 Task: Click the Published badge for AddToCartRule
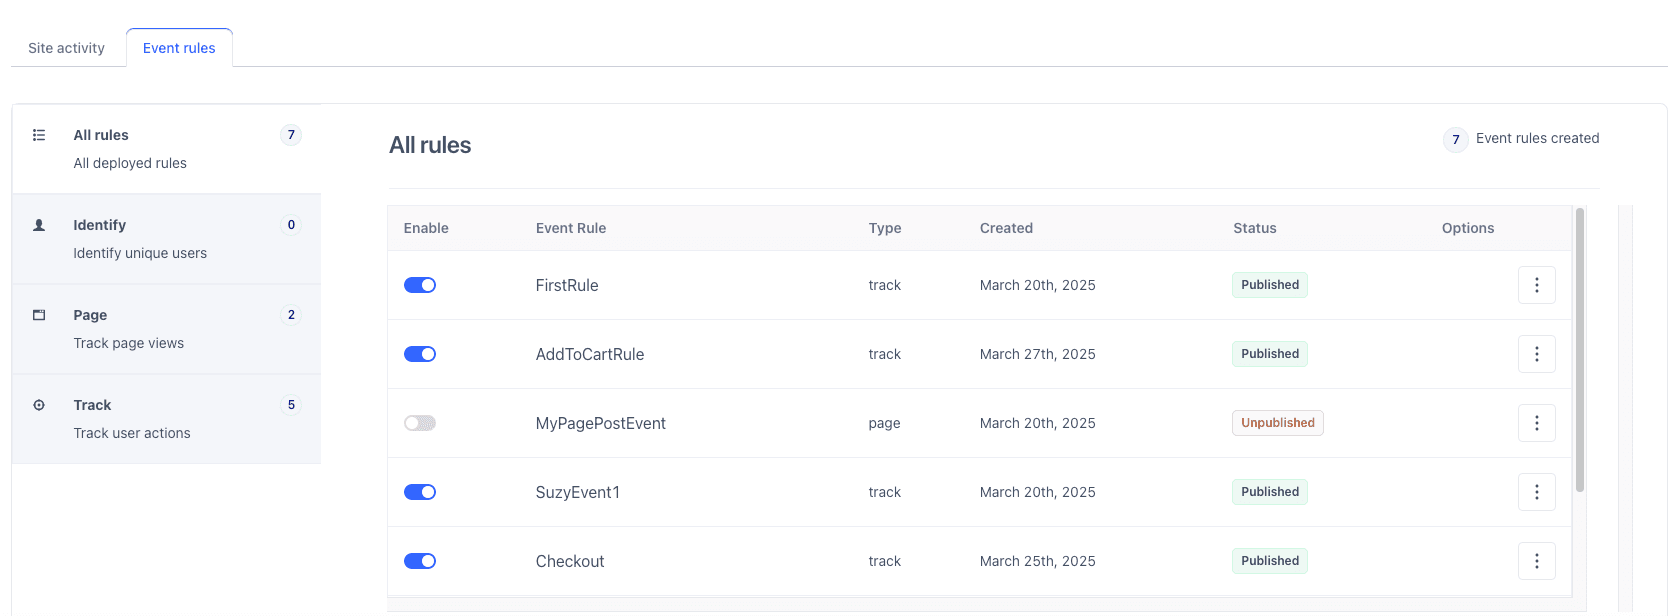tap(1270, 354)
